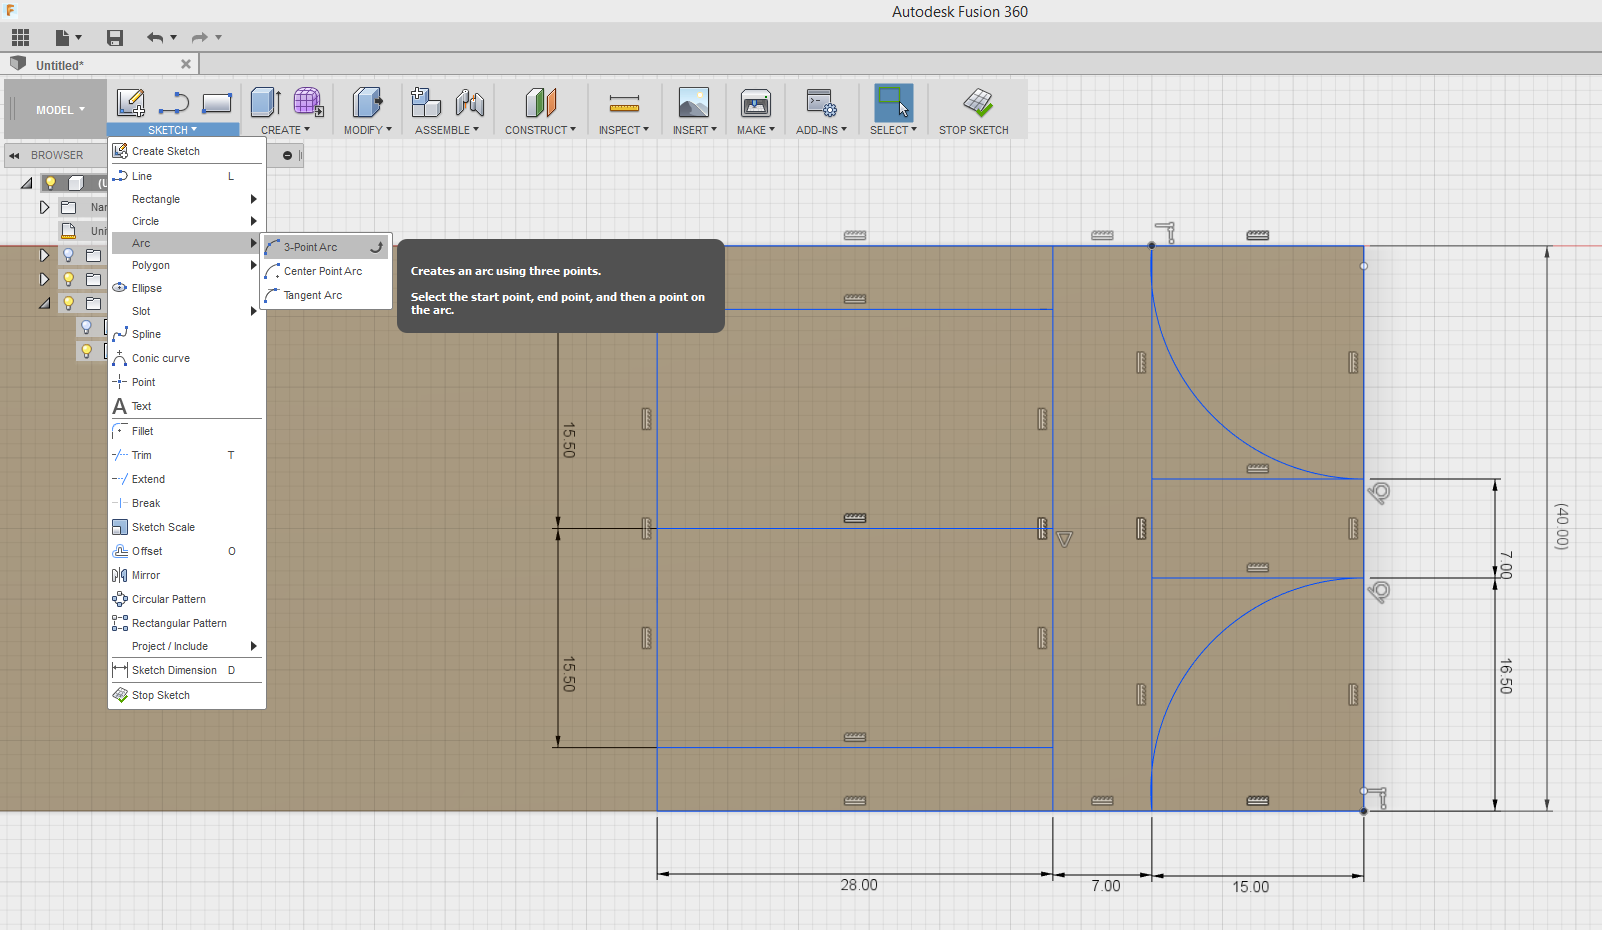This screenshot has height=930, width=1602.
Task: Select Mirror from the Sketch menu
Action: [186, 575]
